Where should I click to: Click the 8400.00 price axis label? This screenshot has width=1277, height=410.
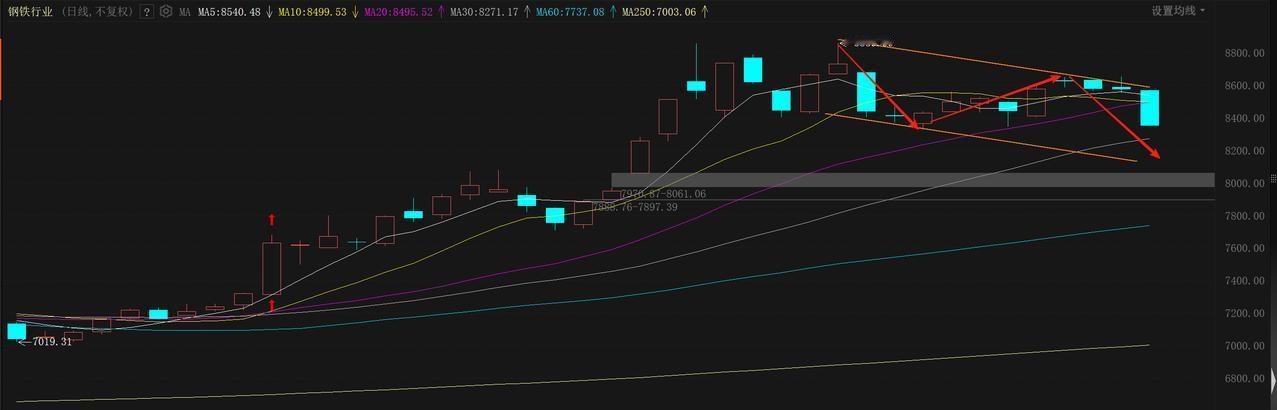point(1243,119)
